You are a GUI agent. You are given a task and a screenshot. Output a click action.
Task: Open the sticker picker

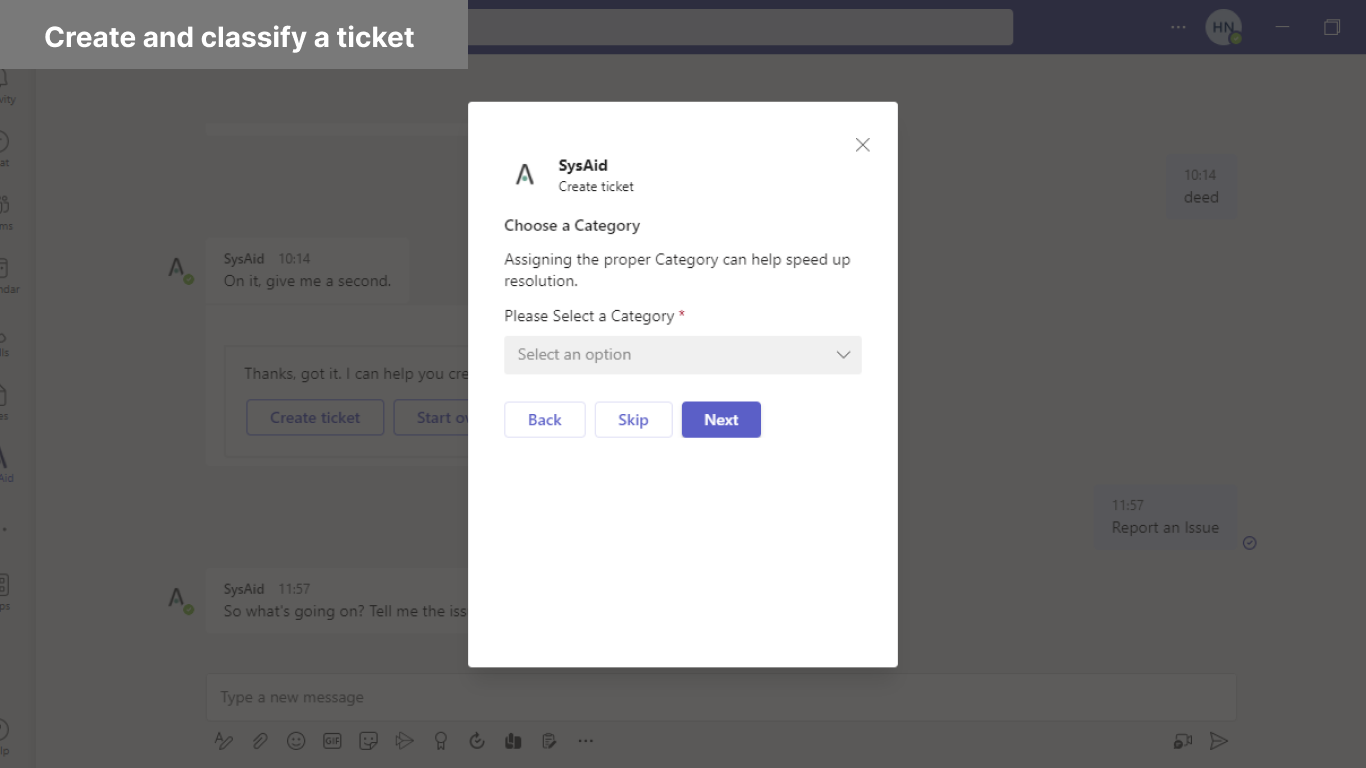pos(368,741)
